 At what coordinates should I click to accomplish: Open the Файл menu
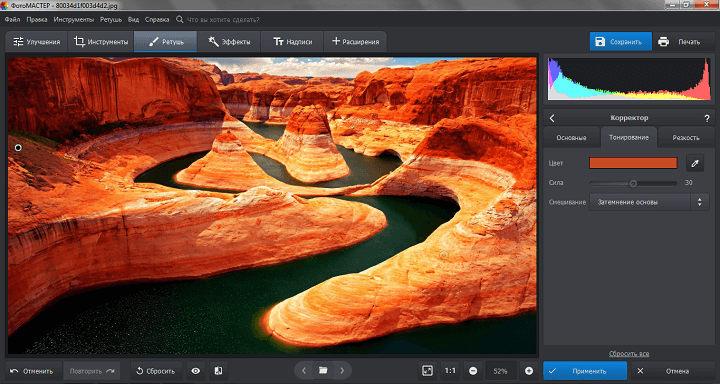12,20
